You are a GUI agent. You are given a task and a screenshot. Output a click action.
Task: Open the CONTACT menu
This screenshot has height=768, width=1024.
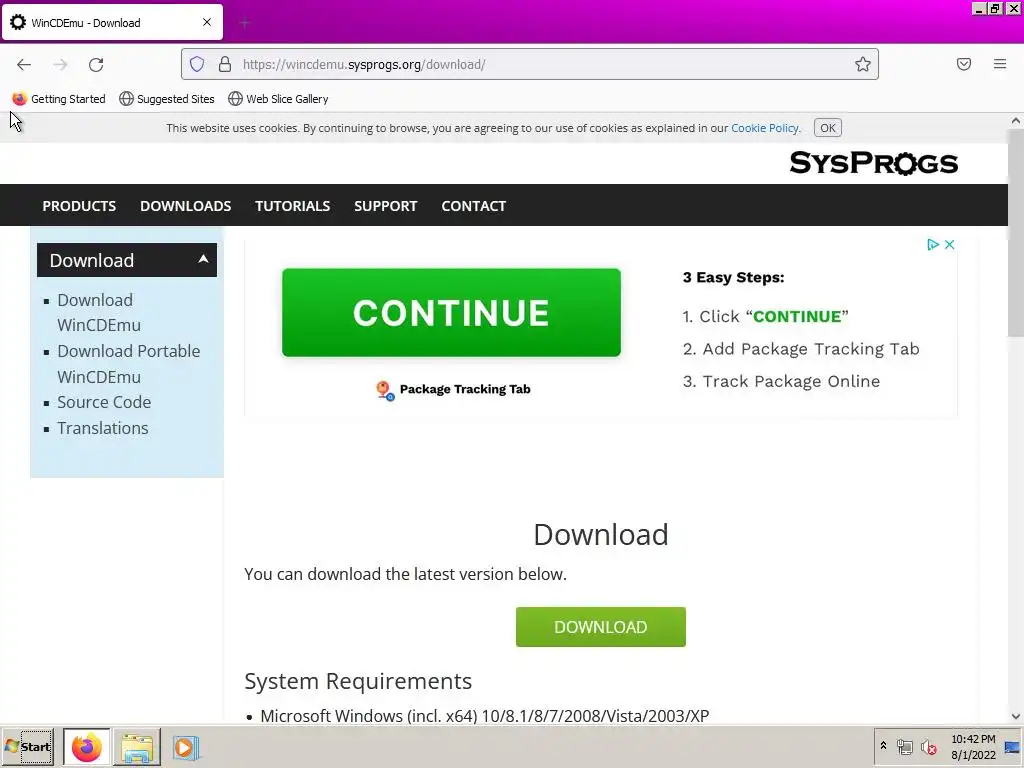pyautogui.click(x=473, y=206)
